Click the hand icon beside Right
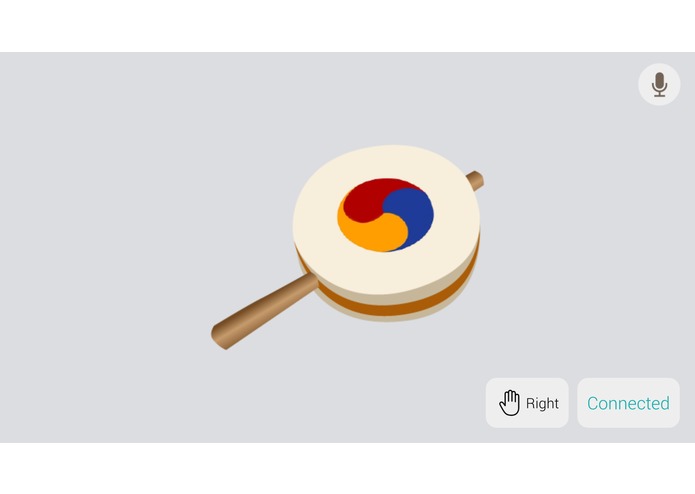This screenshot has width=695, height=494. [x=510, y=403]
